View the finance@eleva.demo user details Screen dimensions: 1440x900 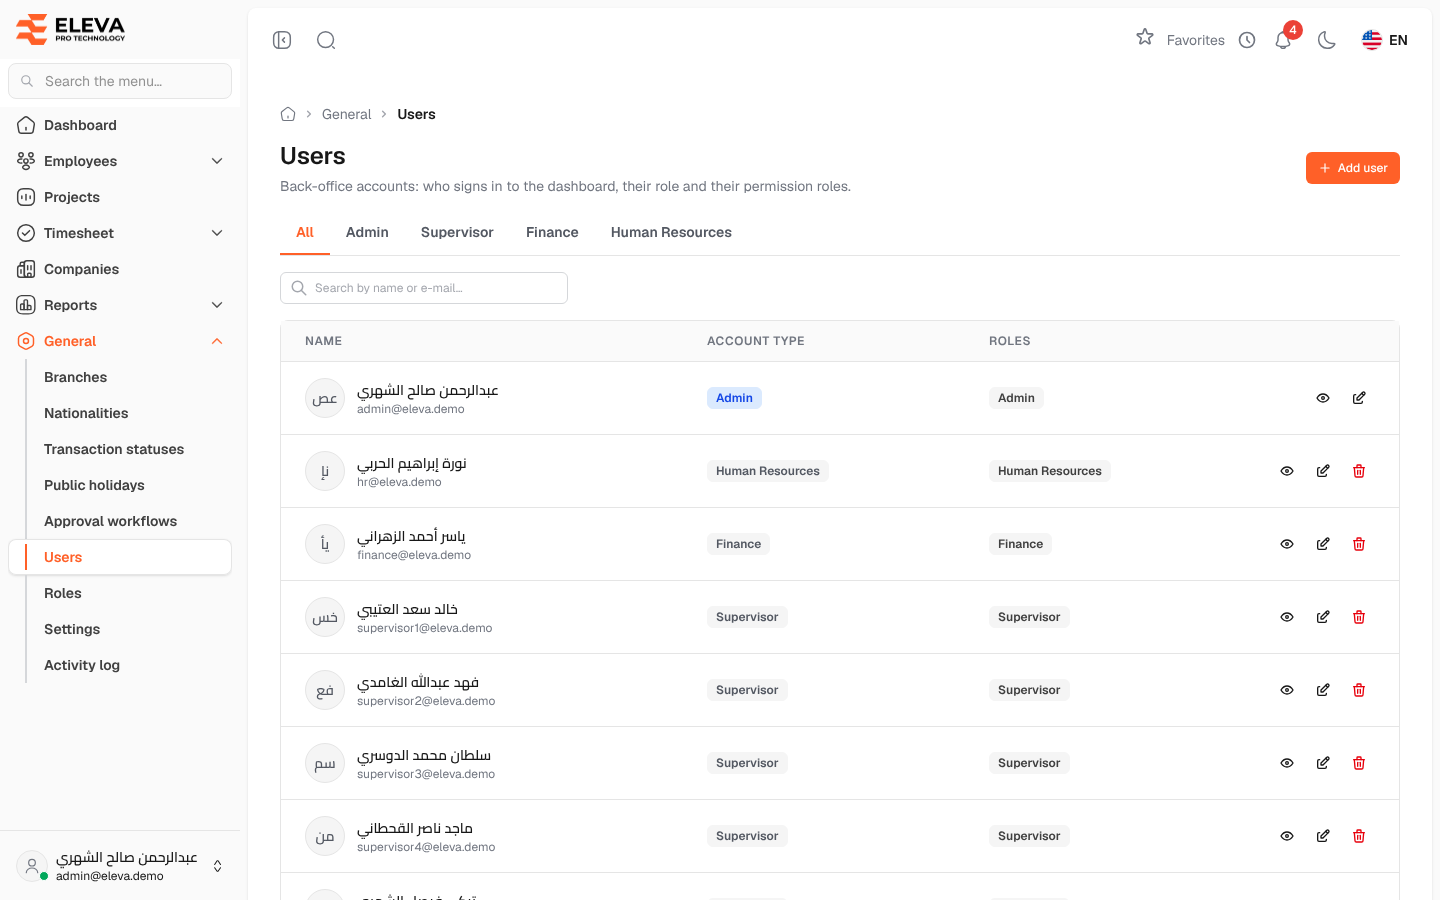1287,544
